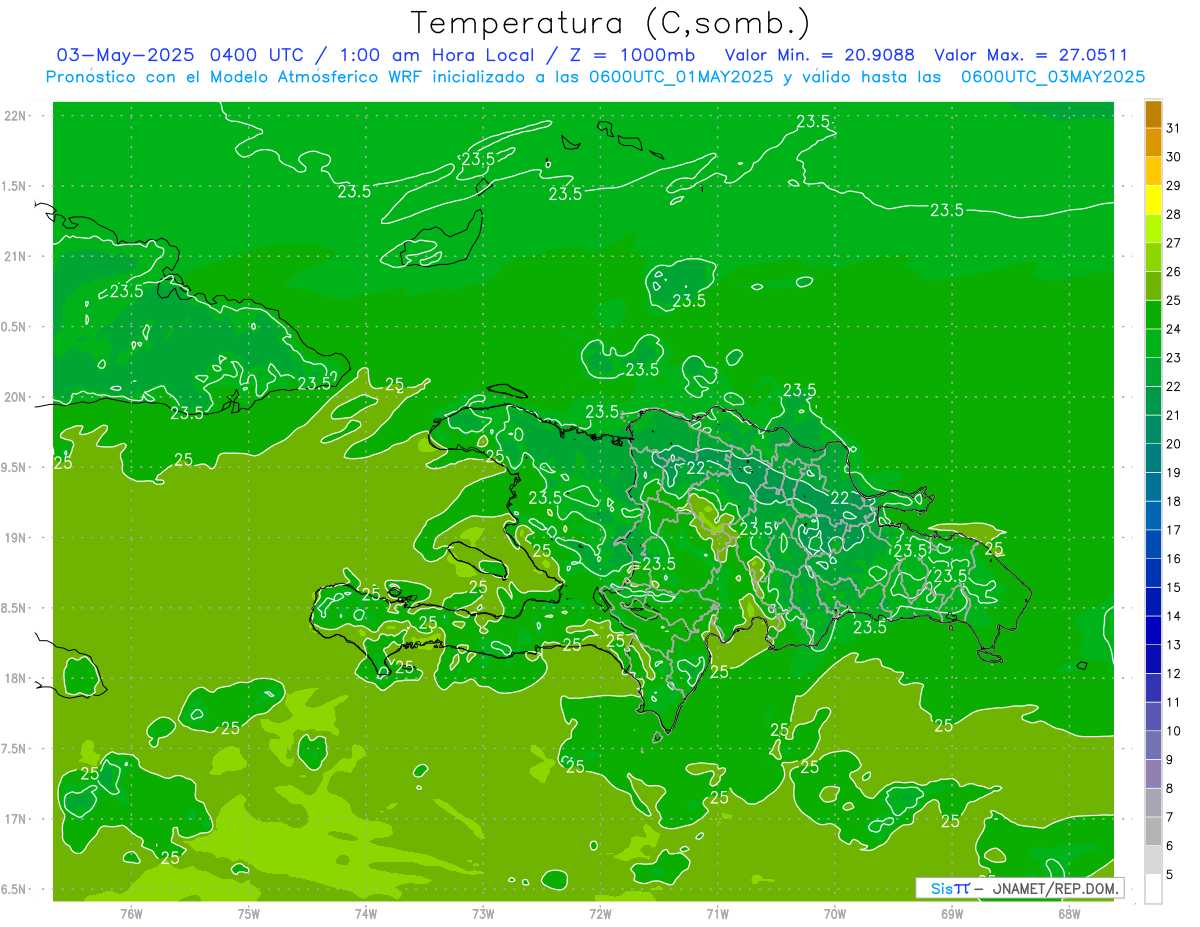
Task: Click the '71W' longitude axis label
Action: [x=717, y=913]
